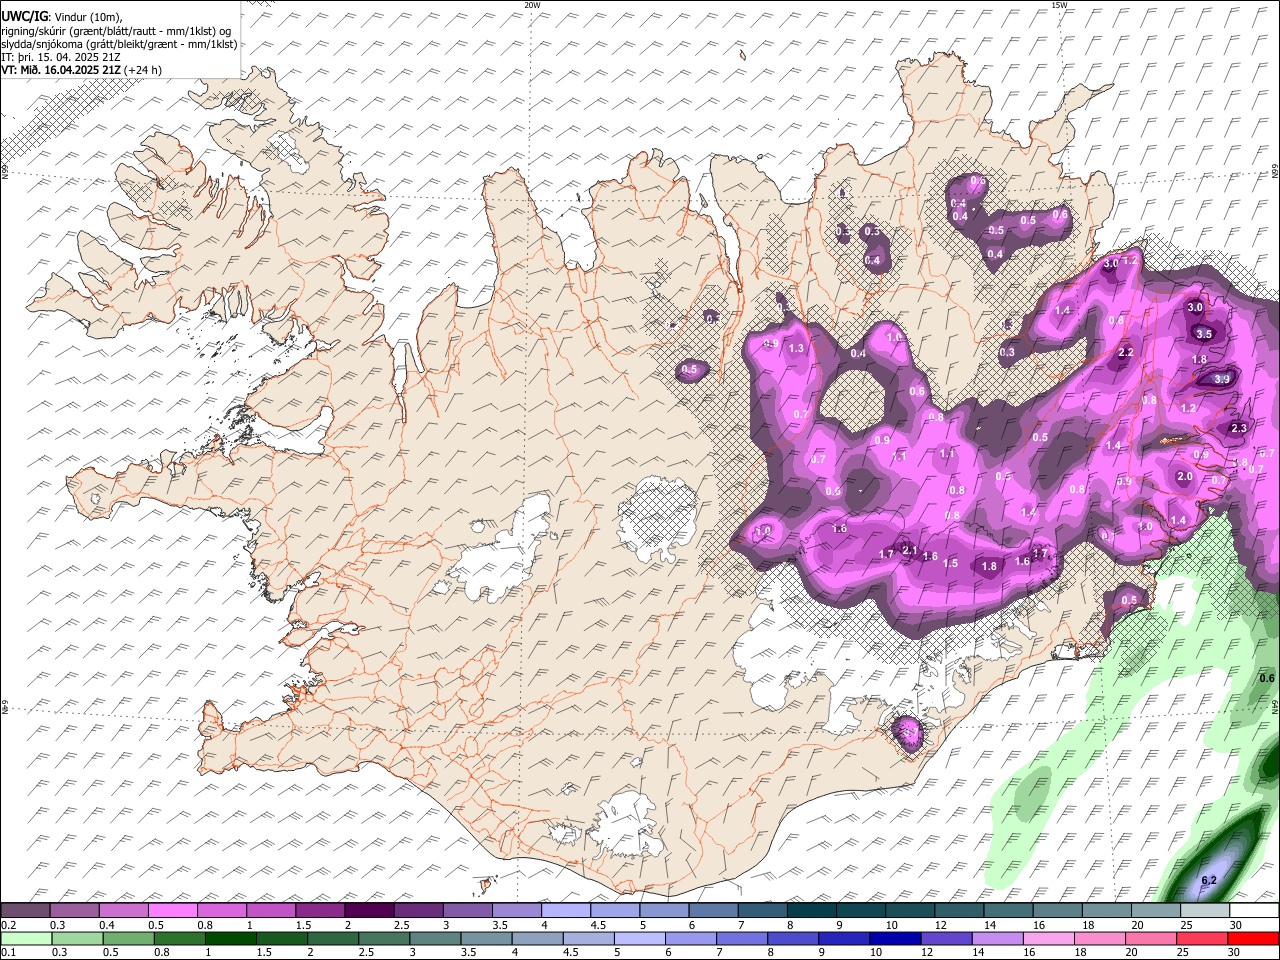Select the 'rigning/skúrir' legend description line
The width and height of the screenshot is (1280, 960).
coord(116,31)
